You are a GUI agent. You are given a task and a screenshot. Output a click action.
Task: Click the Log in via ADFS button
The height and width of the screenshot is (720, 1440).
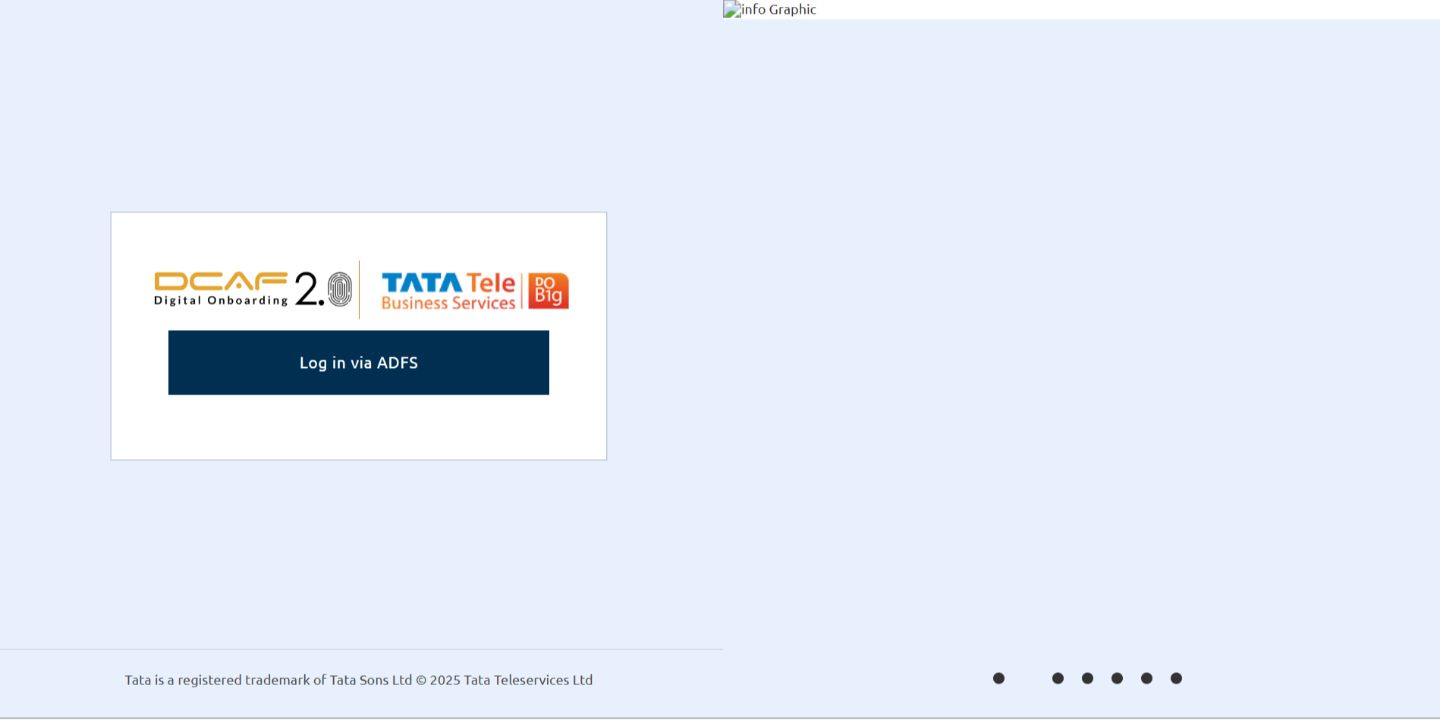pyautogui.click(x=358, y=362)
